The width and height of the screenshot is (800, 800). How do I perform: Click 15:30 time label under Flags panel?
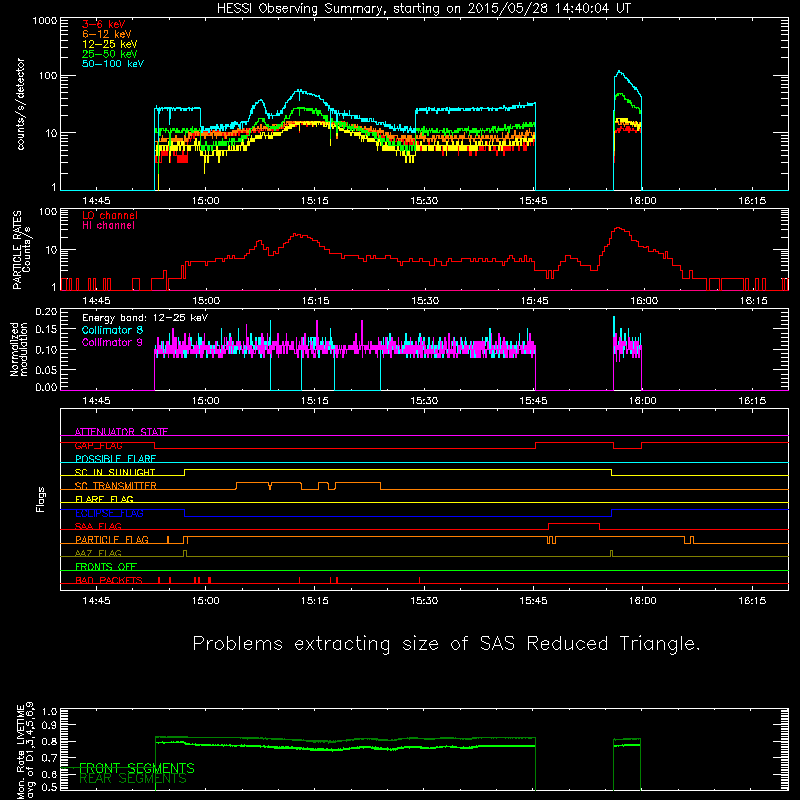click(424, 601)
